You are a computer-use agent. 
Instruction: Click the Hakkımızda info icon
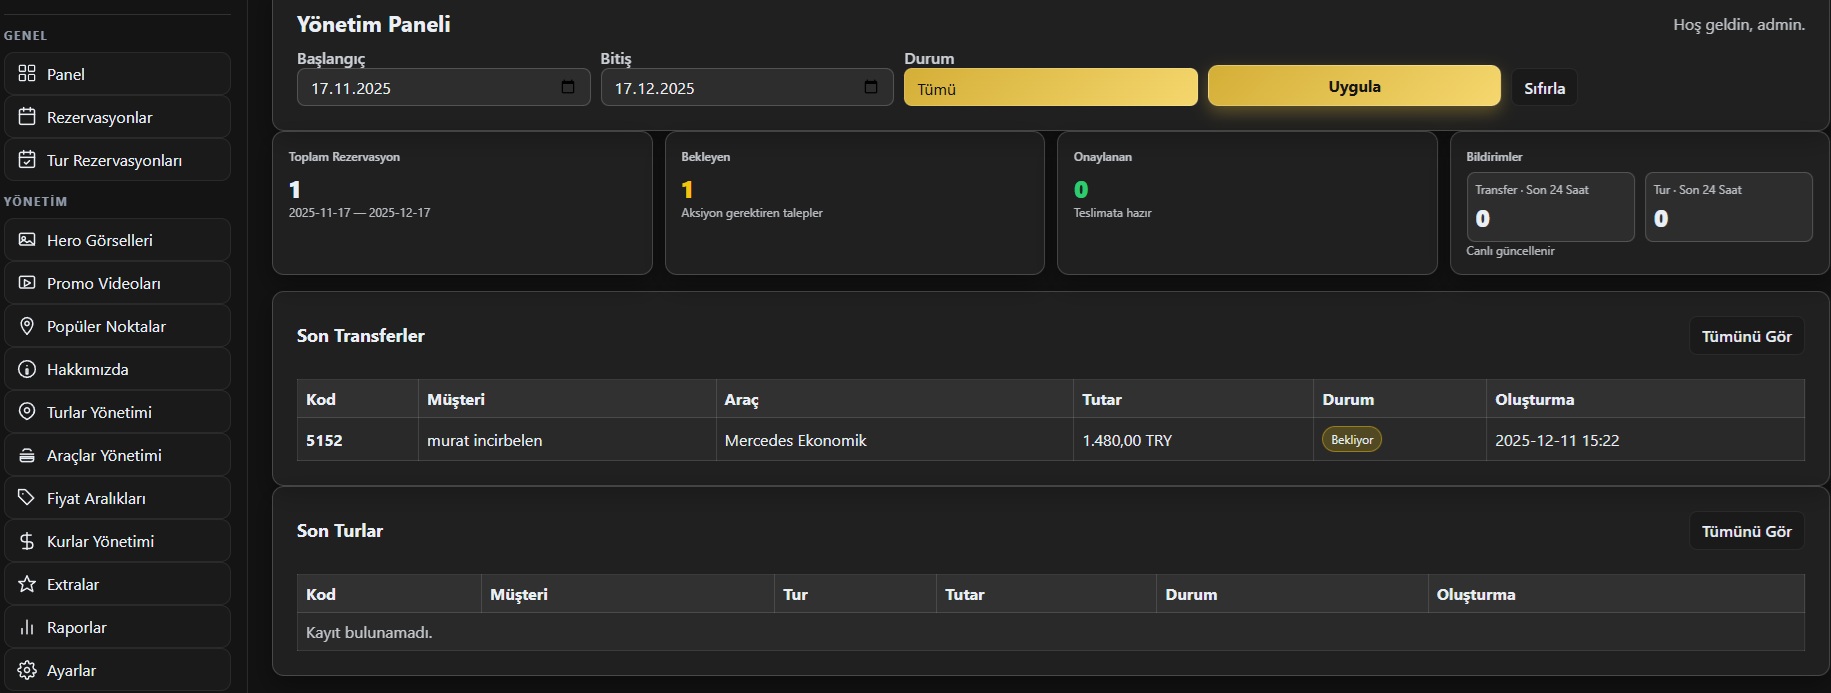pos(27,369)
